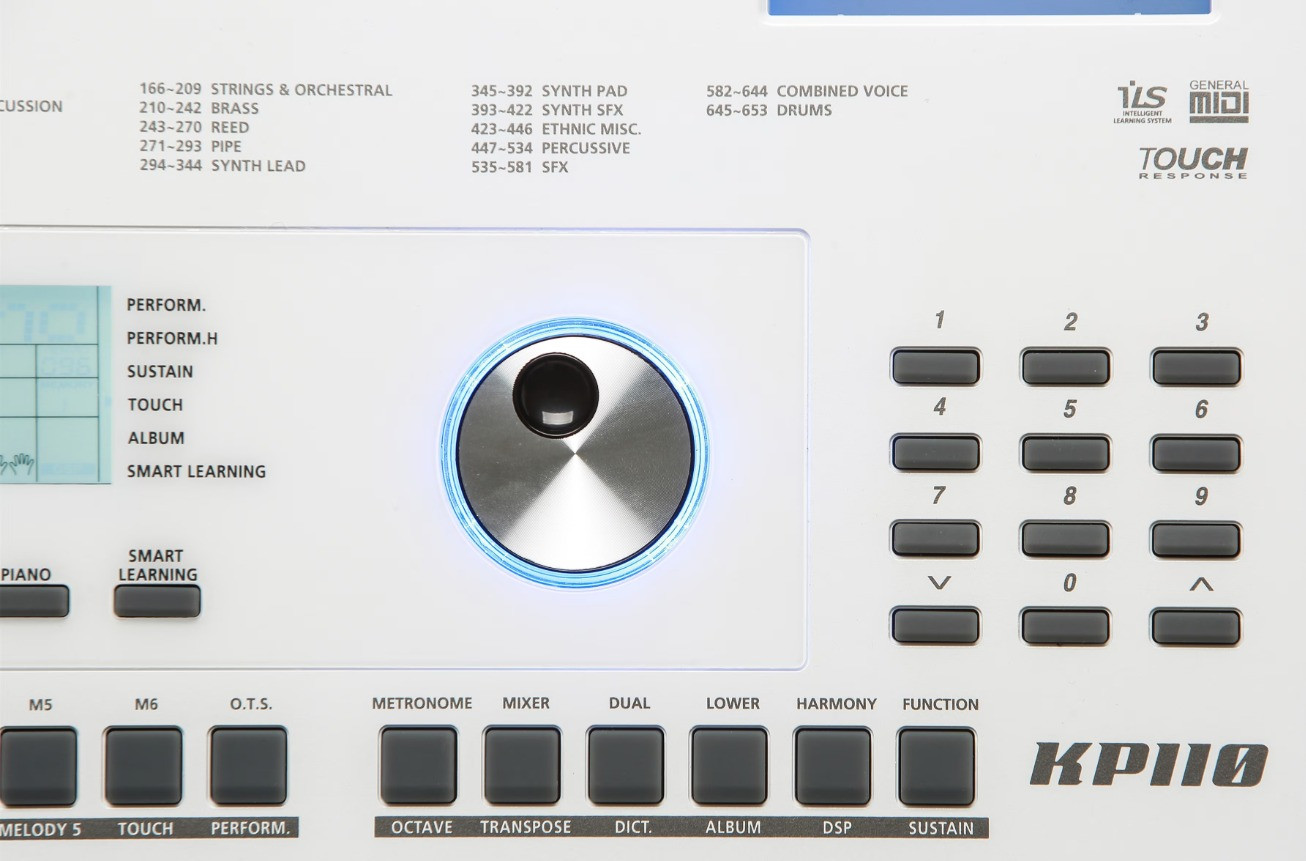Enable the HARMONY / DSP button
The width and height of the screenshot is (1306, 861).
click(x=833, y=766)
